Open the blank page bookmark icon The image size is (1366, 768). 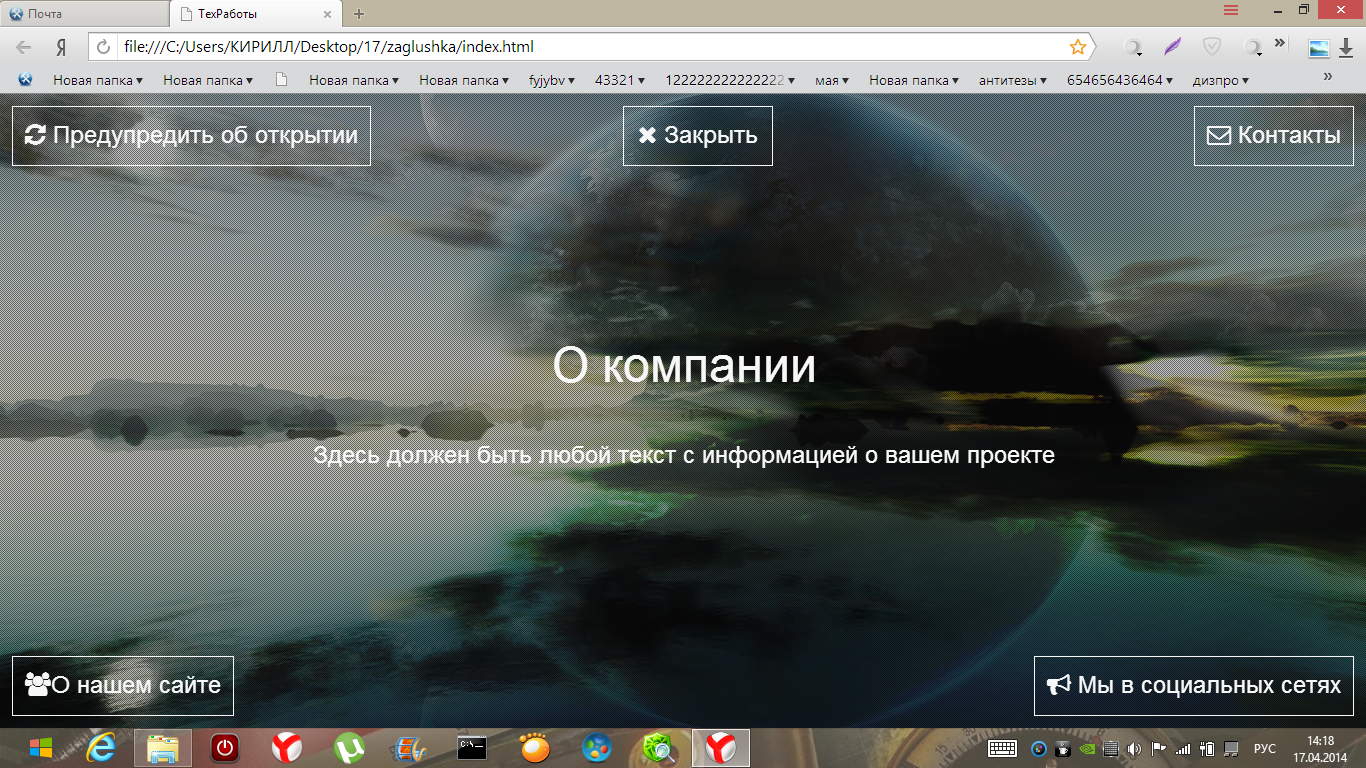(x=281, y=80)
